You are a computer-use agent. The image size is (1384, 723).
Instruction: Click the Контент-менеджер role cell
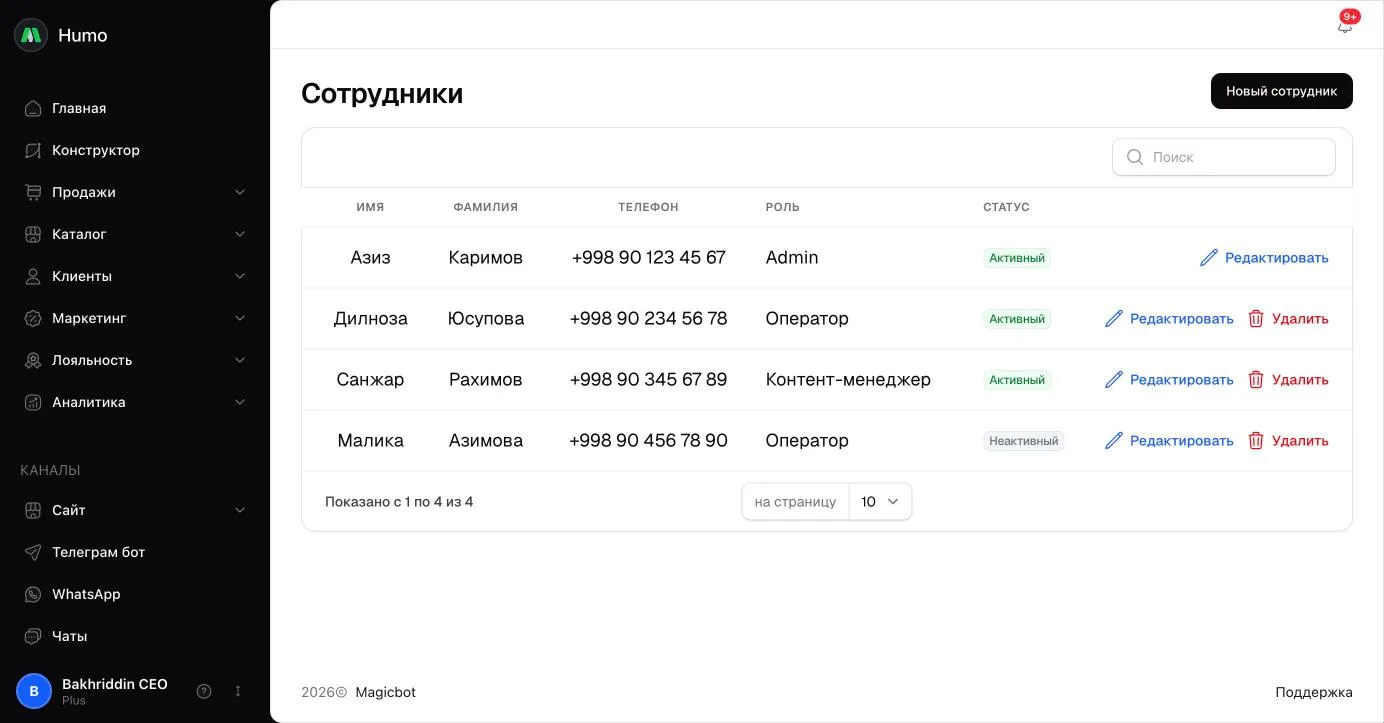848,380
